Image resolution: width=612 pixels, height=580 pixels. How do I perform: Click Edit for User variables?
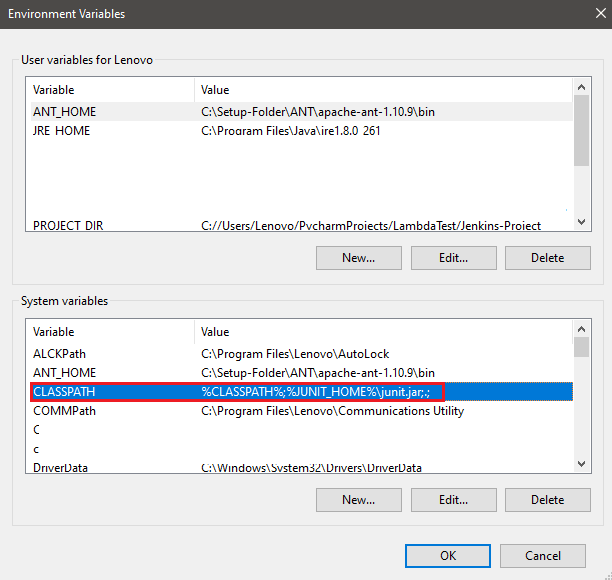pyautogui.click(x=453, y=258)
